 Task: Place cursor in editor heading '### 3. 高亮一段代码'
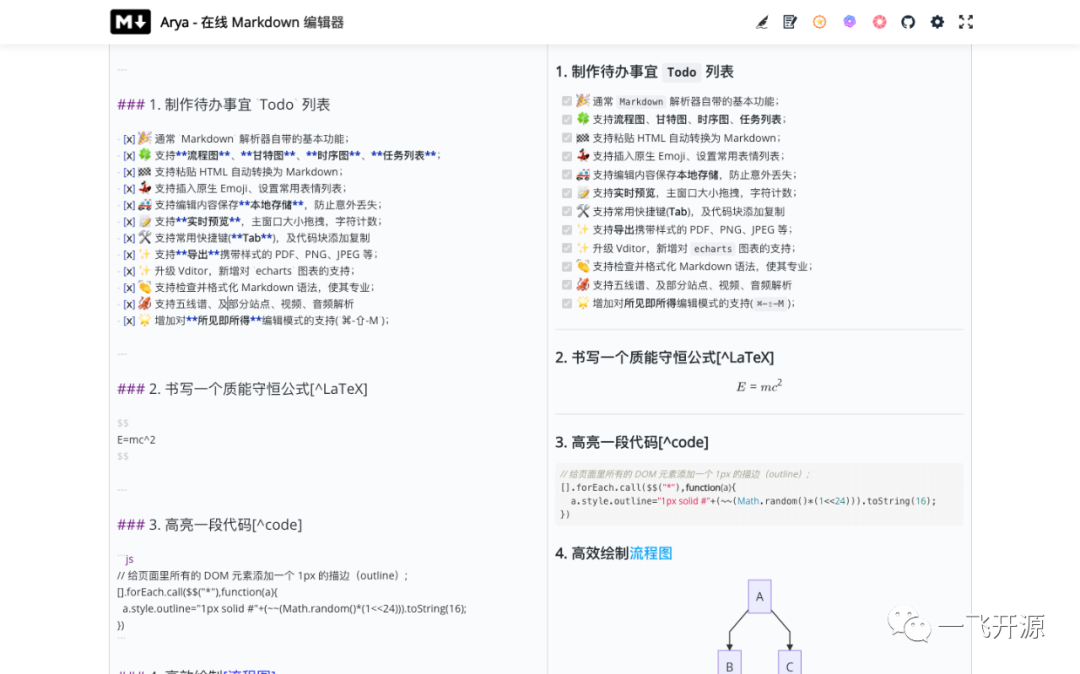point(209,525)
